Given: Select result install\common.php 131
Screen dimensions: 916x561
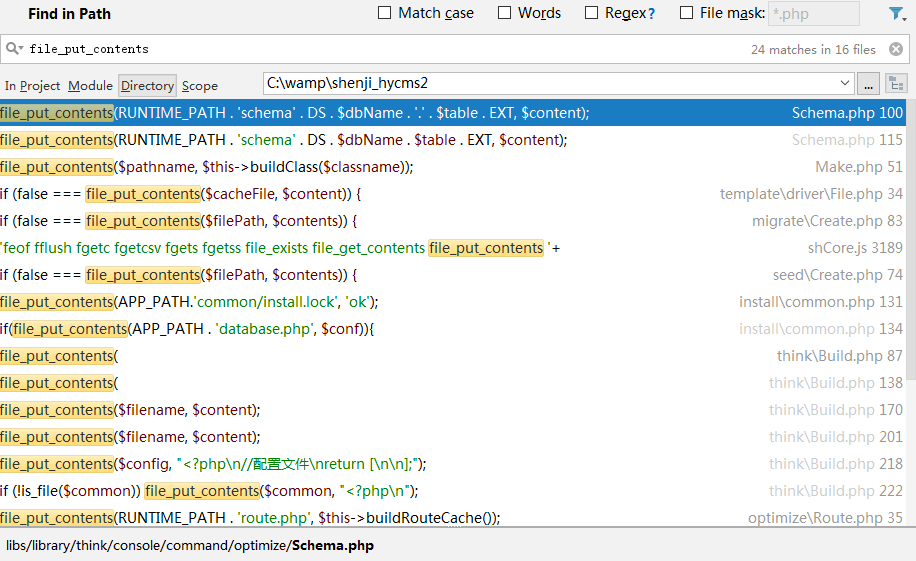Looking at the screenshot, I should [453, 302].
